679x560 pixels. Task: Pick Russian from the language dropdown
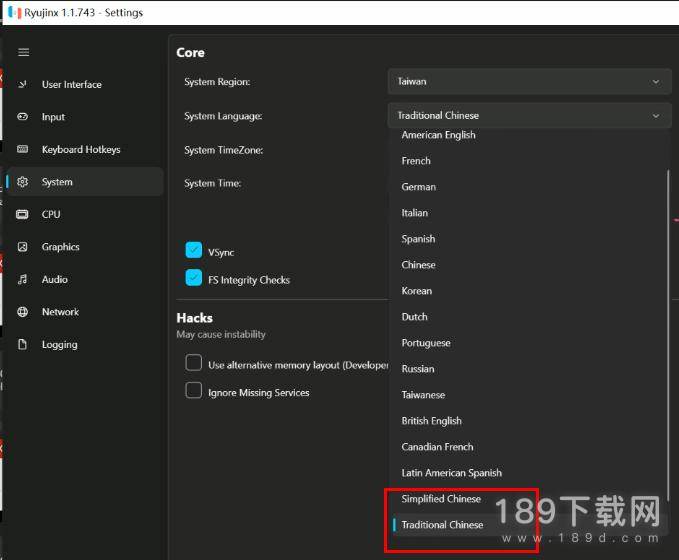527,369
